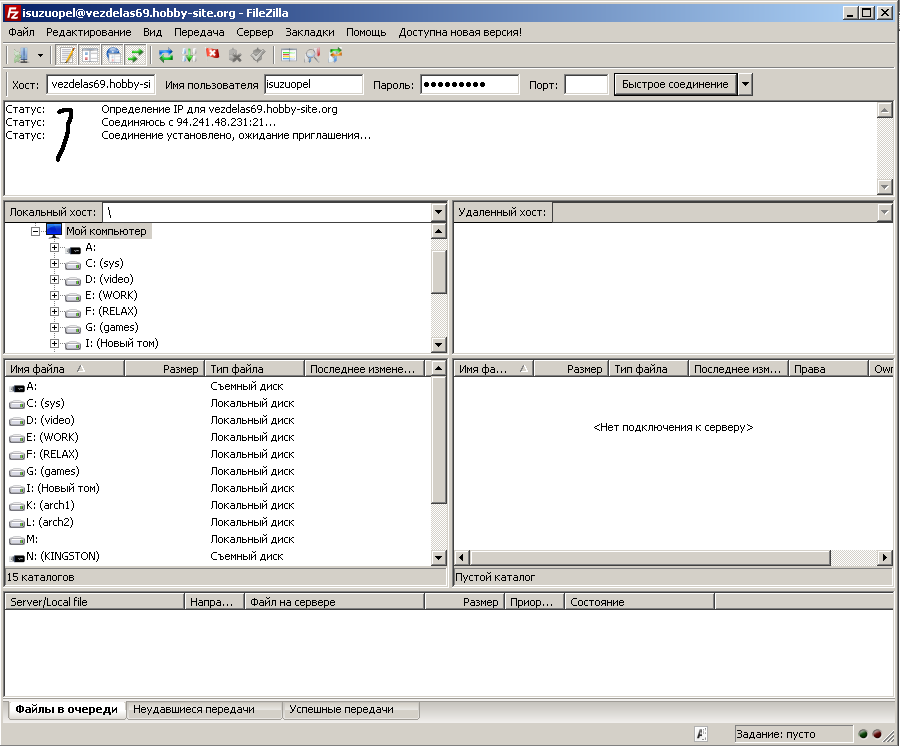
Task: Open the Вид menu
Action: [152, 32]
